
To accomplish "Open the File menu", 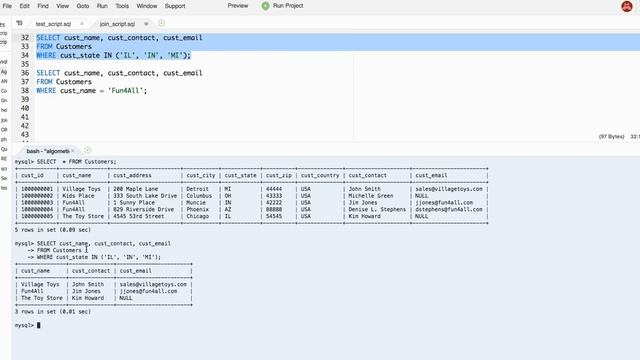I will (7, 6).
